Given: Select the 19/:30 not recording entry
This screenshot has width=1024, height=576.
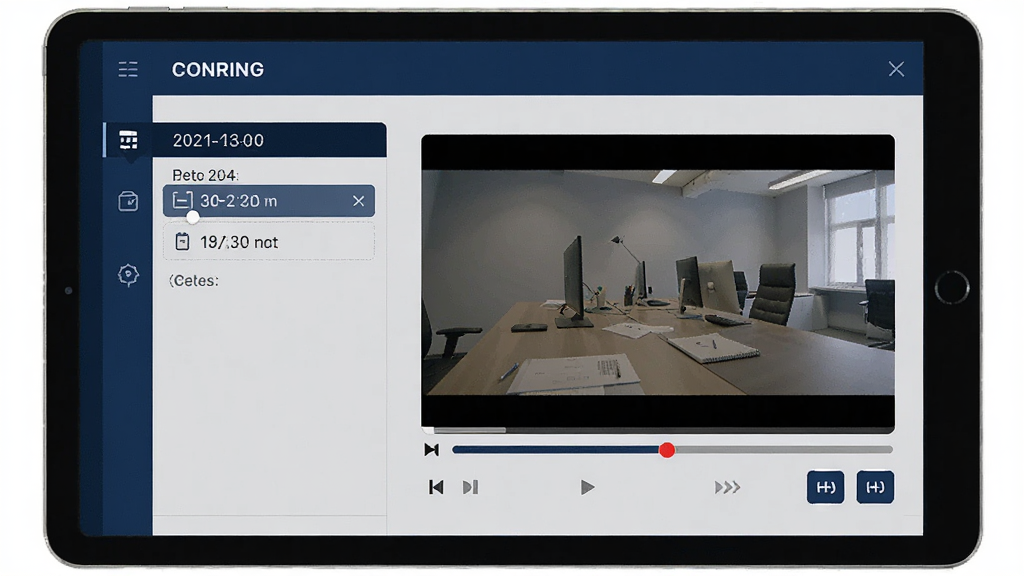Looking at the screenshot, I should click(268, 242).
